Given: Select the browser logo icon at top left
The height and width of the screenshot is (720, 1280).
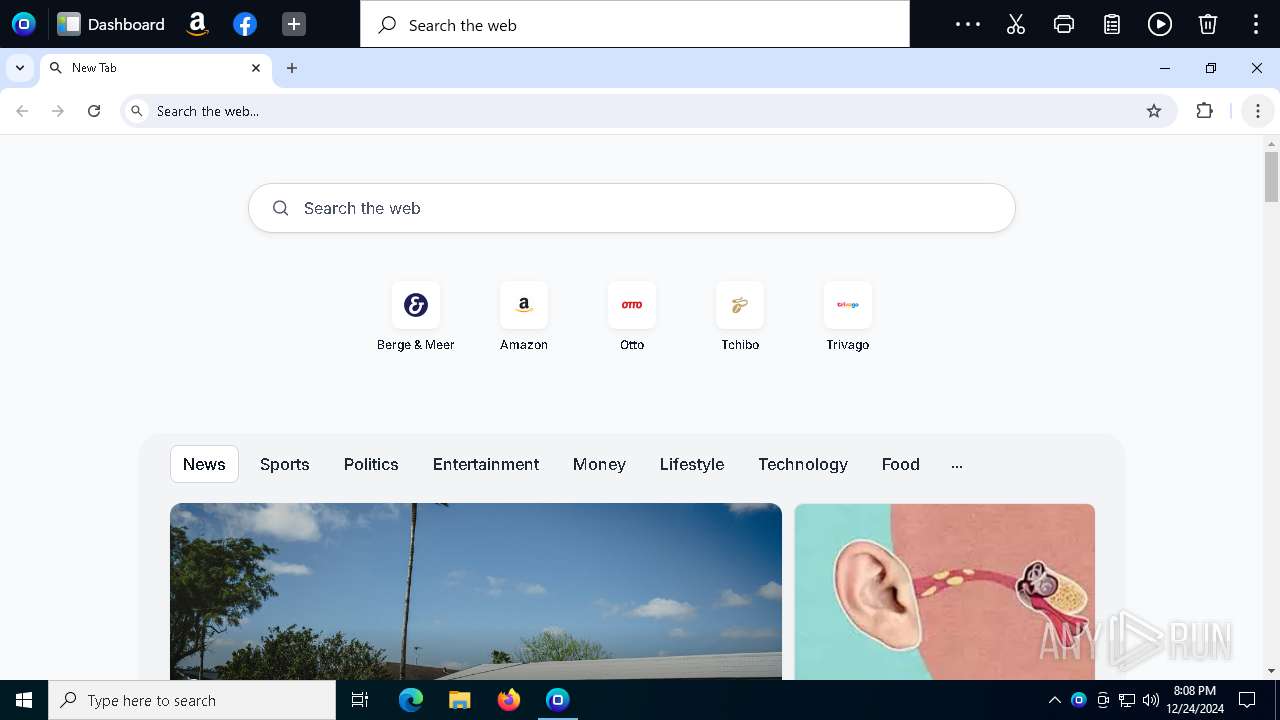Looking at the screenshot, I should pyautogui.click(x=24, y=24).
